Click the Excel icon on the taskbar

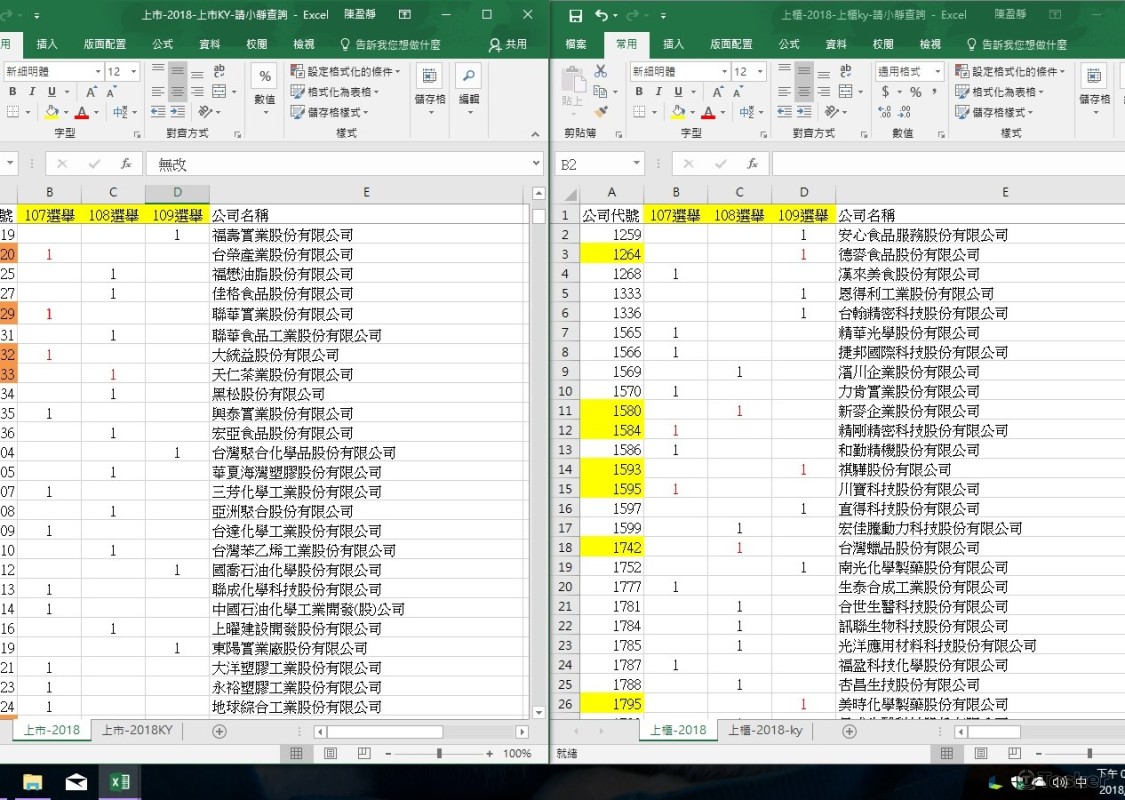coord(120,781)
